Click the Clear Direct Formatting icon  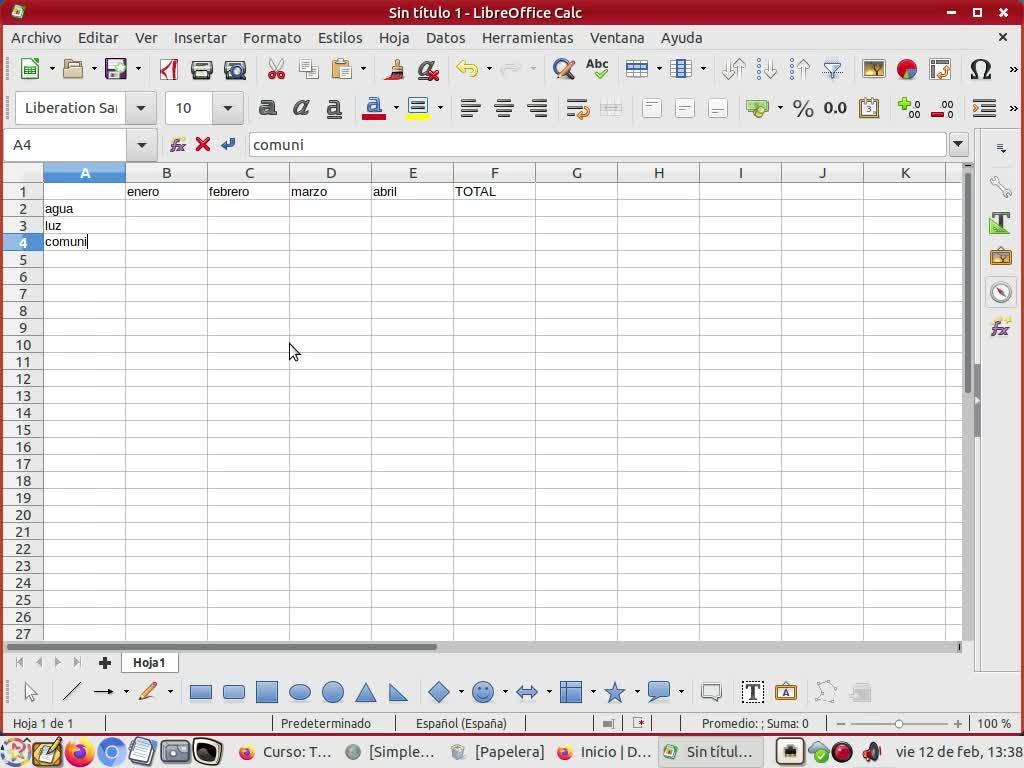coord(428,69)
